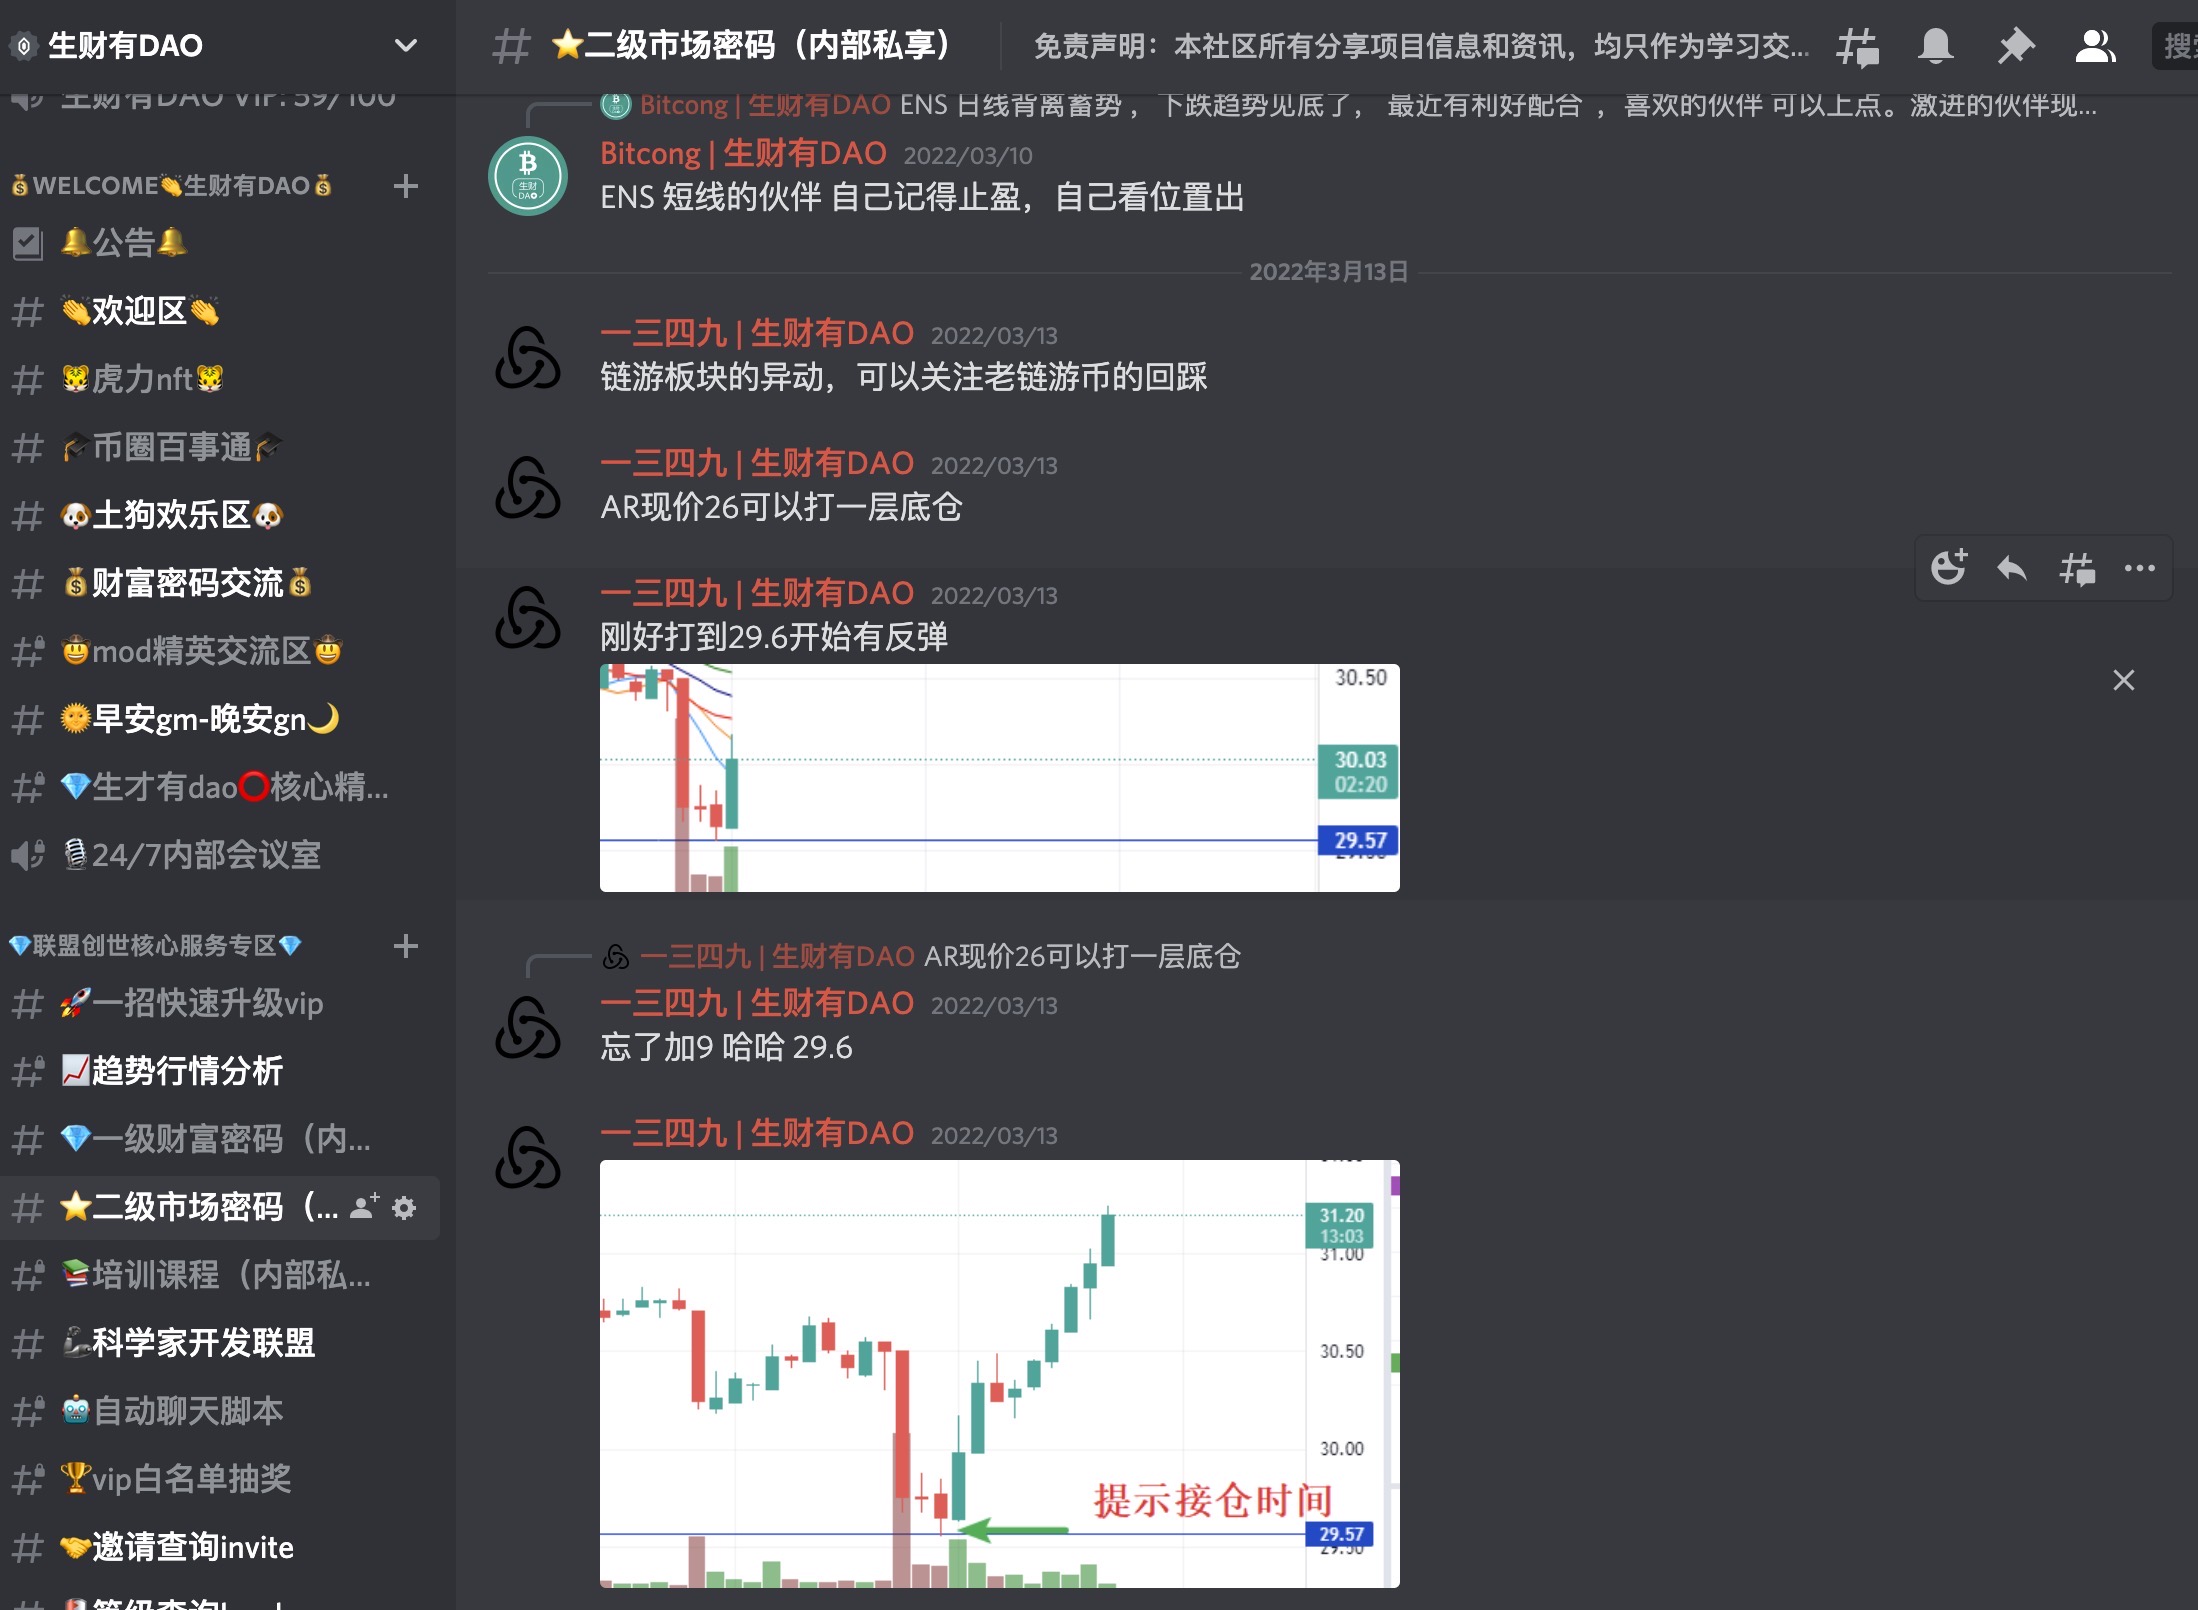Expand the 生财有DAO server dropdown menu
2198x1610 pixels.
click(x=405, y=45)
